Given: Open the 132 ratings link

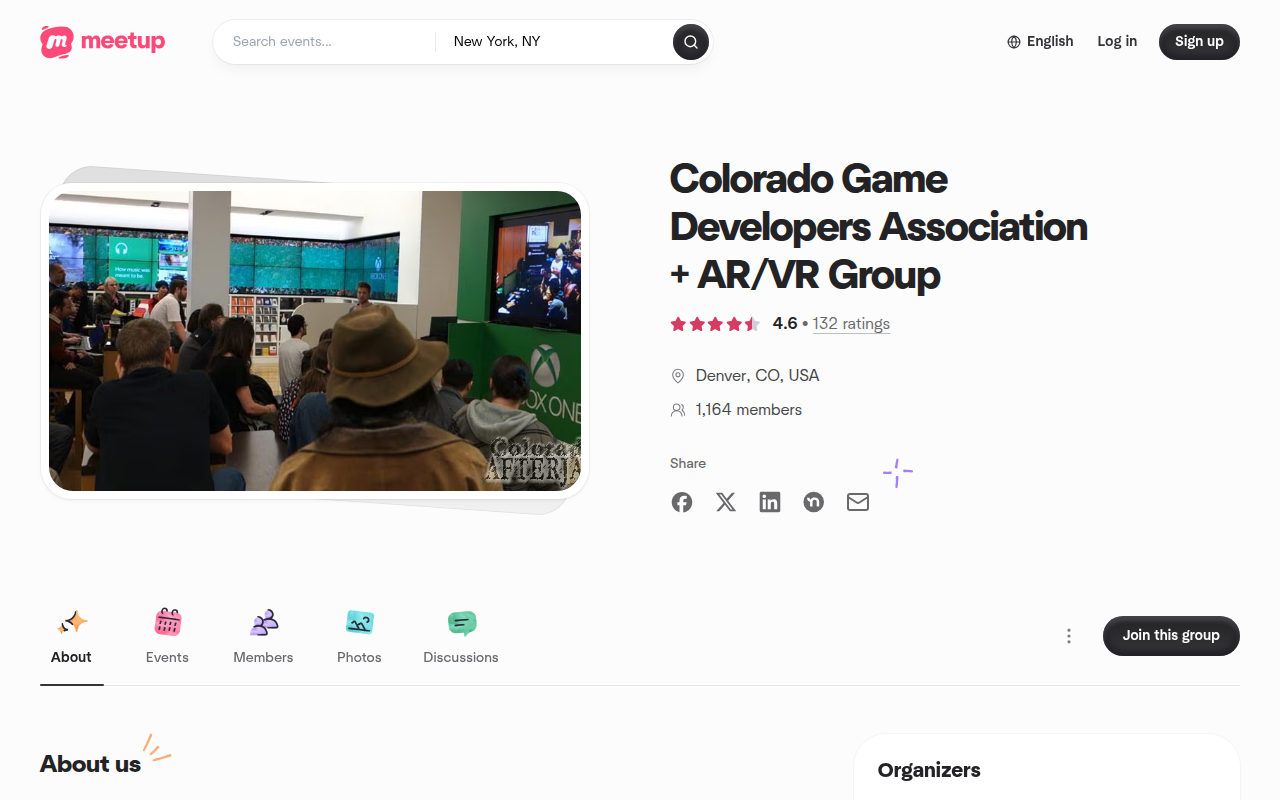Looking at the screenshot, I should (x=851, y=324).
